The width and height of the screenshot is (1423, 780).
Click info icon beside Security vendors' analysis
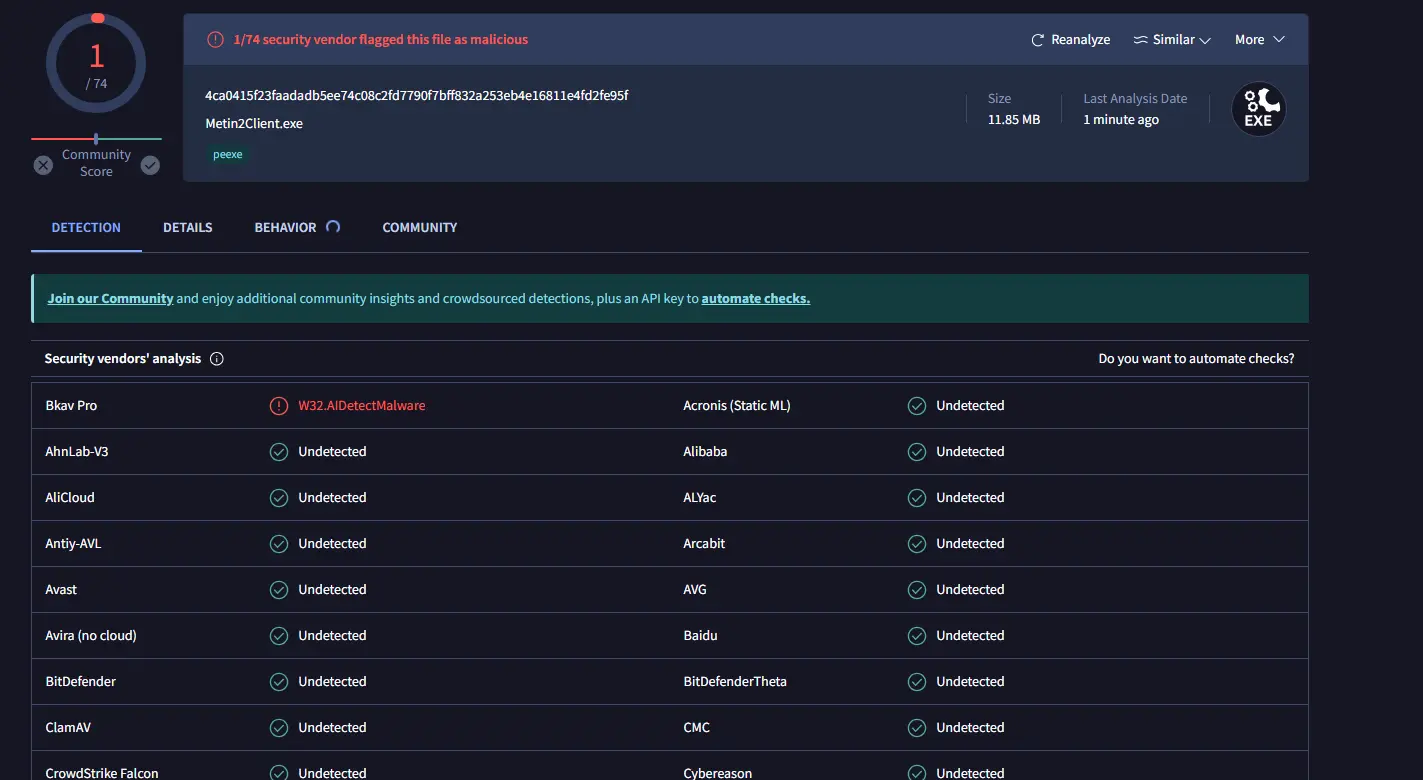pyautogui.click(x=217, y=359)
